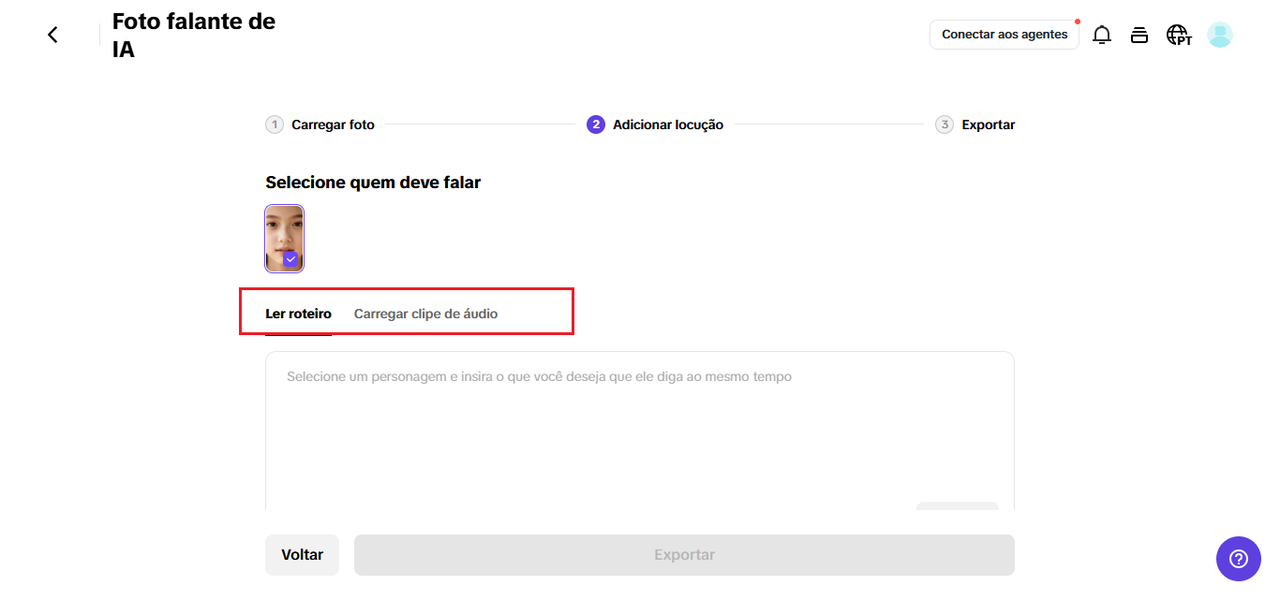Go to the Carregar foto step label
The height and width of the screenshot is (600, 1280).
[x=333, y=125]
